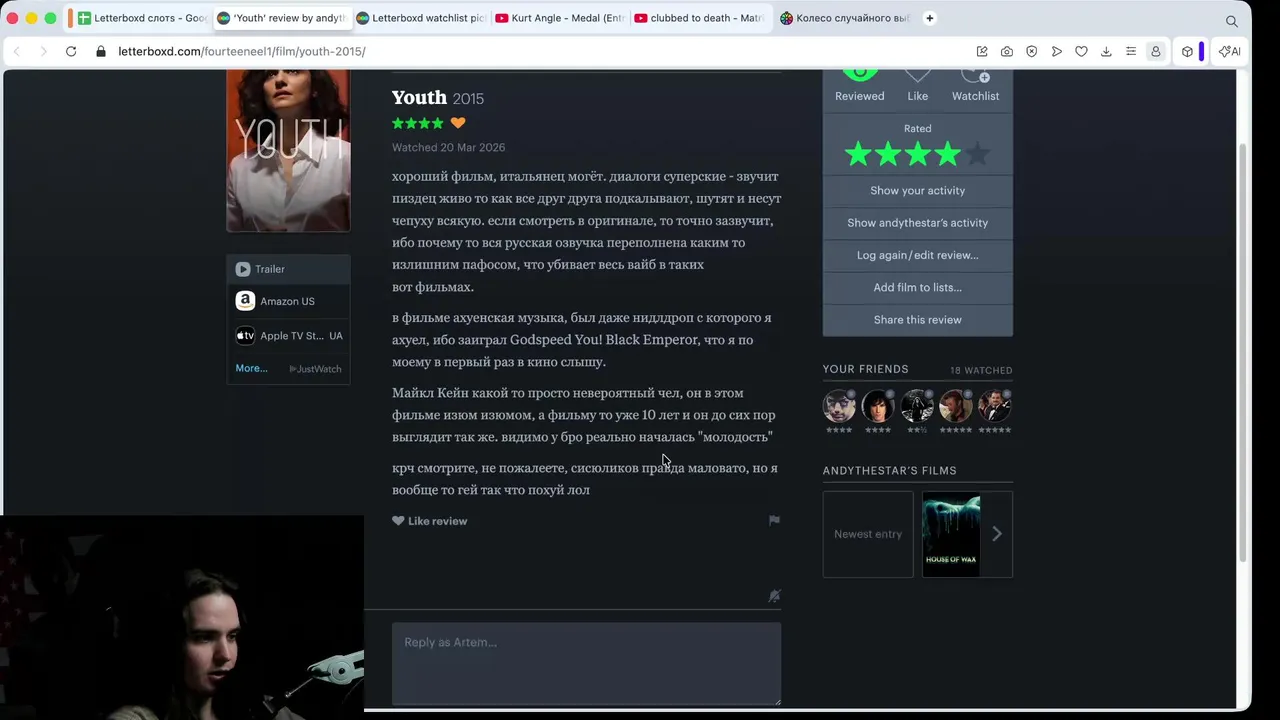Take a snapshot with the camera icon
1280x720 pixels.
[1007, 51]
